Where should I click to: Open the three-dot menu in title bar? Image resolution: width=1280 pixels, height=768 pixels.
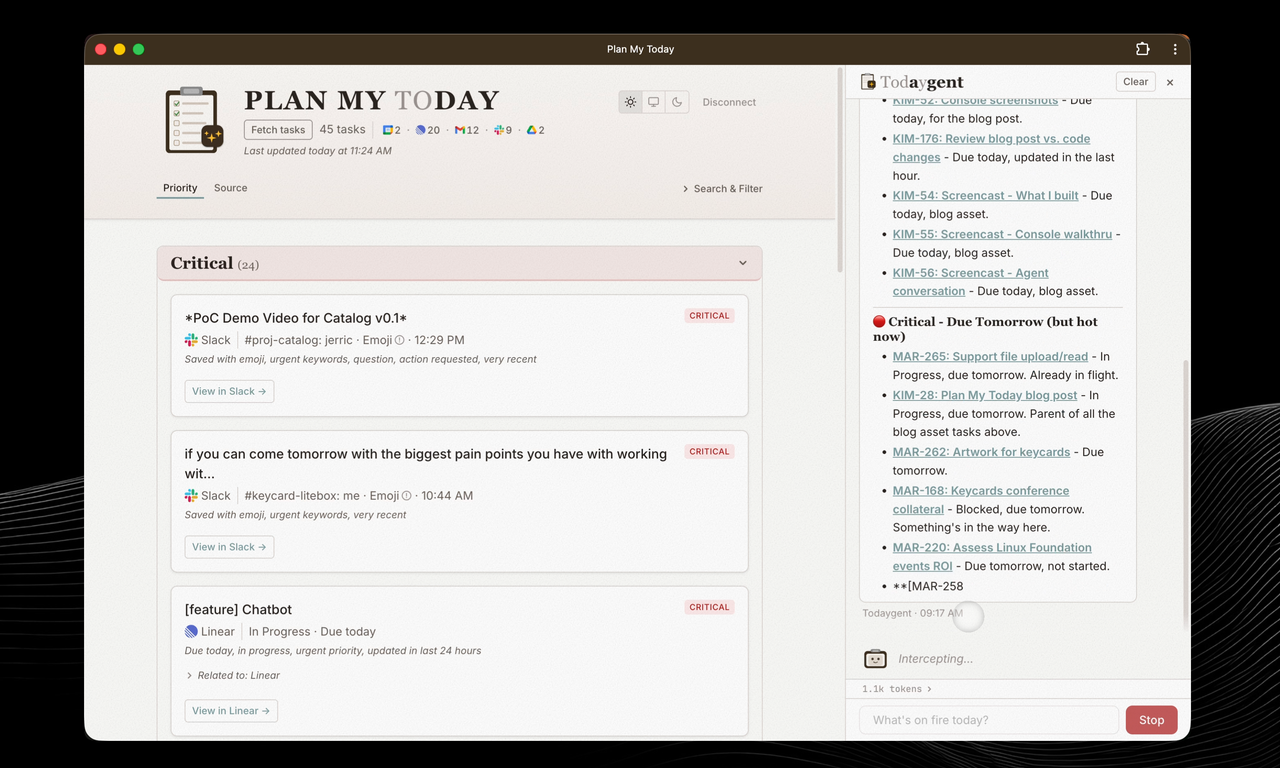point(1175,49)
